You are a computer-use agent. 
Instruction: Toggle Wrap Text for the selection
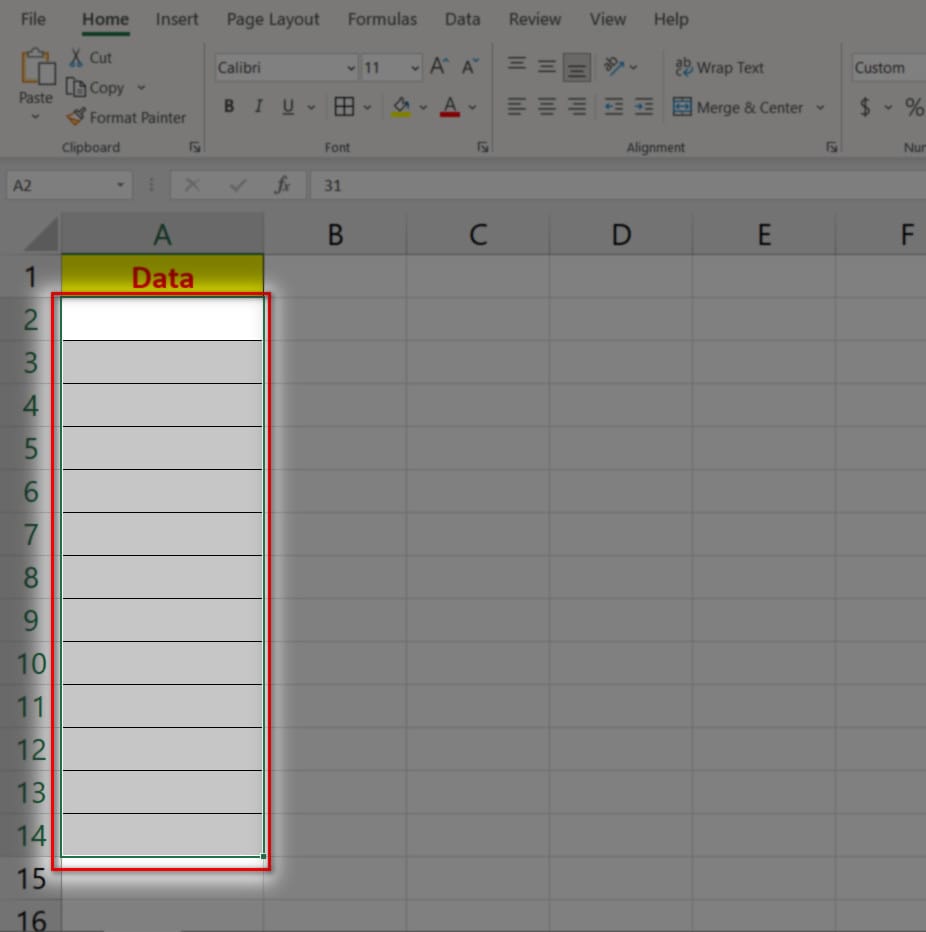pos(719,68)
